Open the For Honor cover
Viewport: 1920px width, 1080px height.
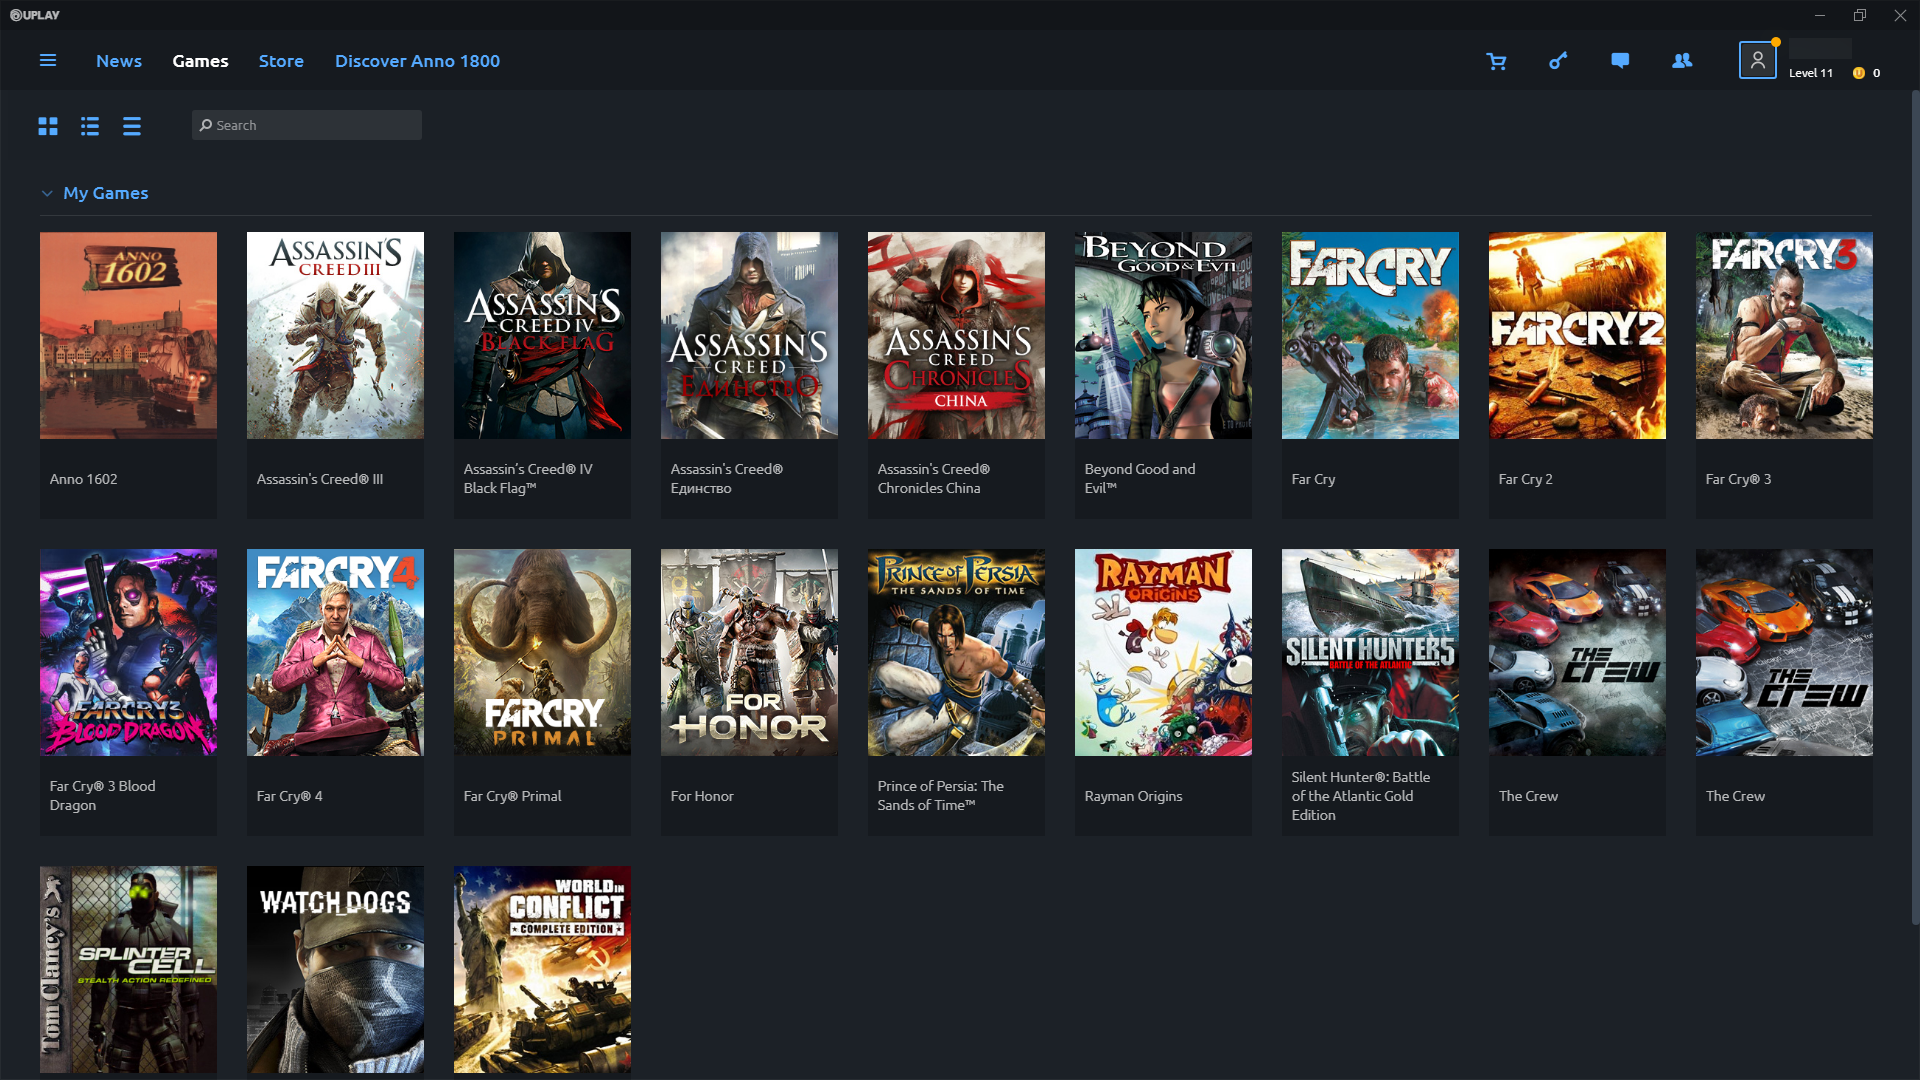[x=749, y=652]
